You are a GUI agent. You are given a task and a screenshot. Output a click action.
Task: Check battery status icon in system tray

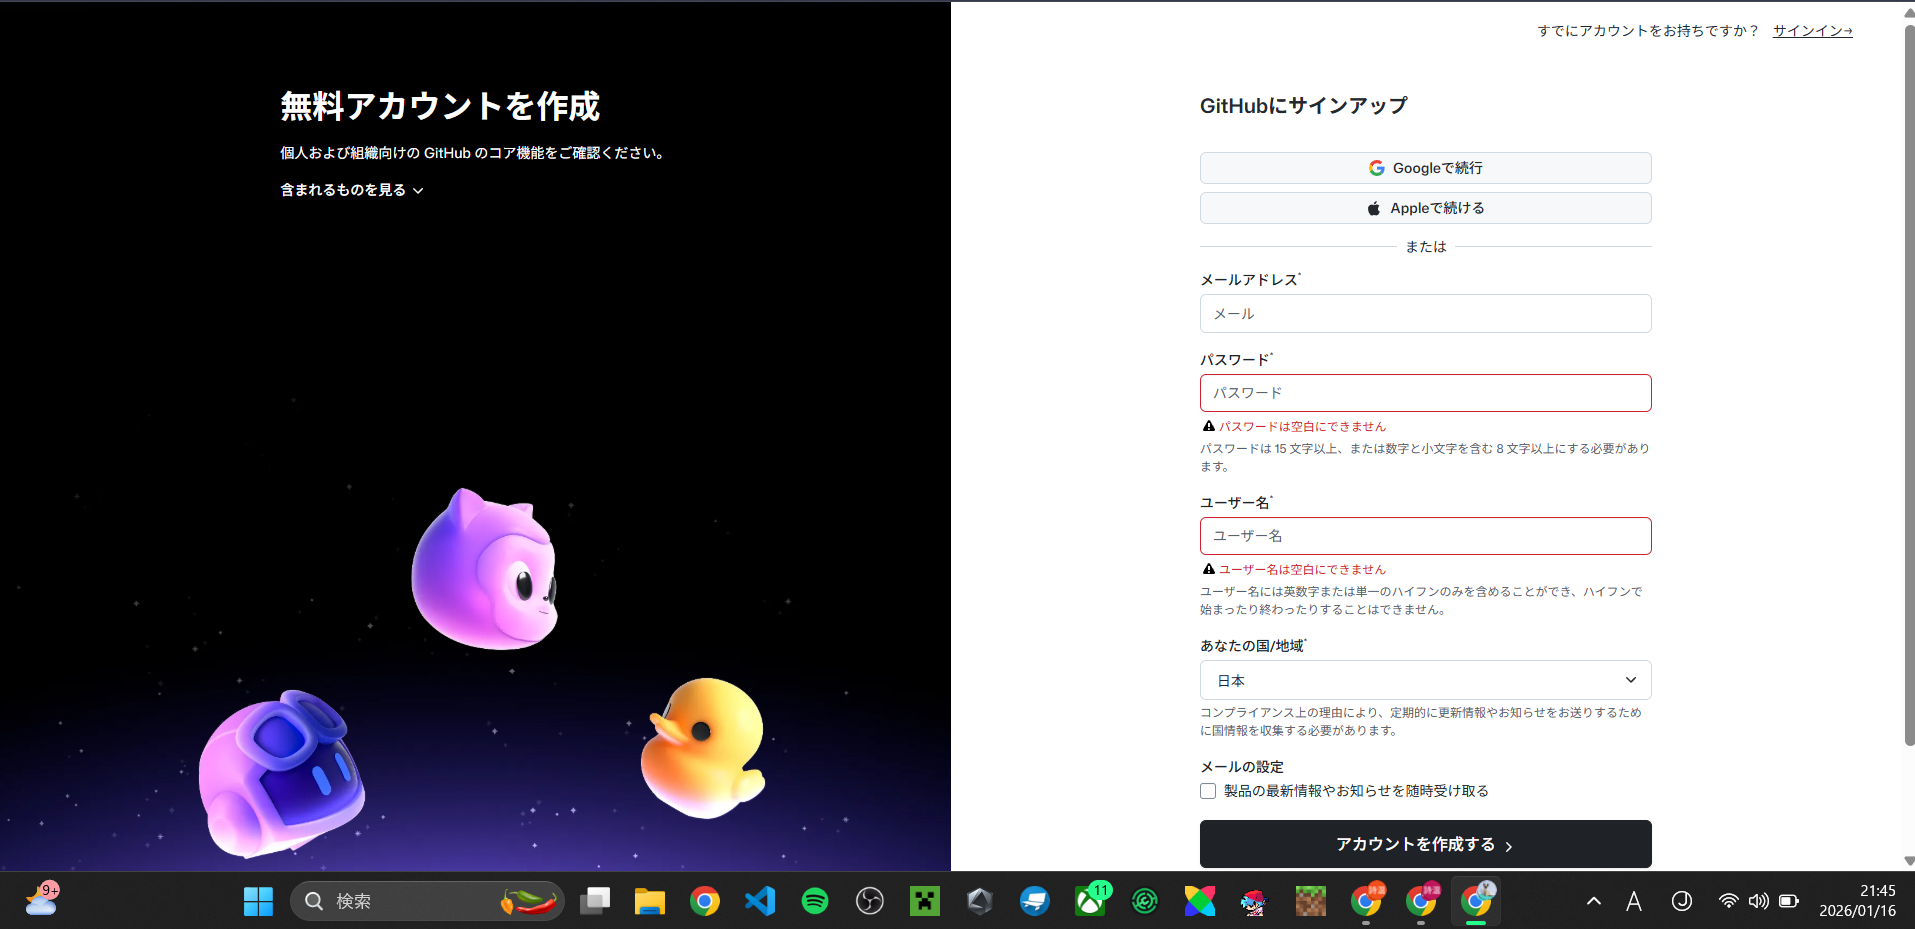1788,900
